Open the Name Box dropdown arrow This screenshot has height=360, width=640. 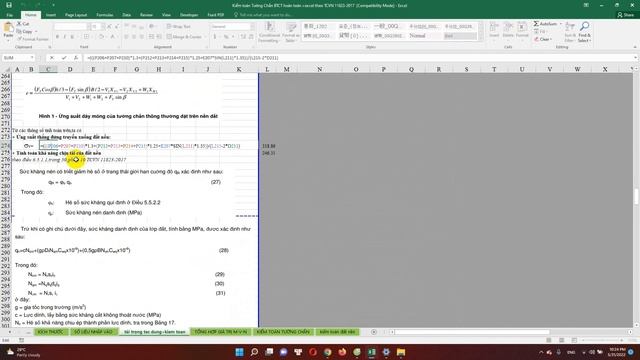[32, 58]
